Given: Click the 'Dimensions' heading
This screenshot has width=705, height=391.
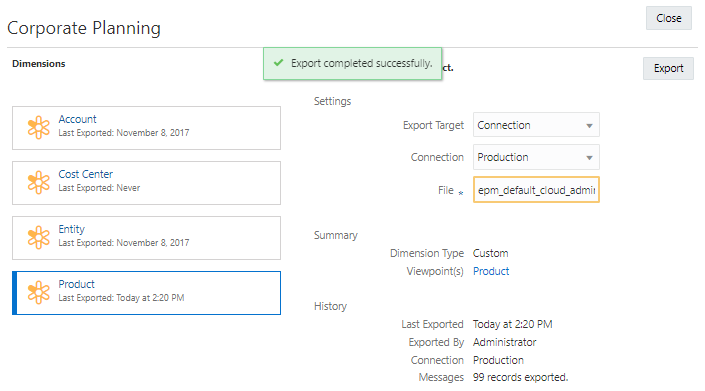Looking at the screenshot, I should tap(39, 64).
